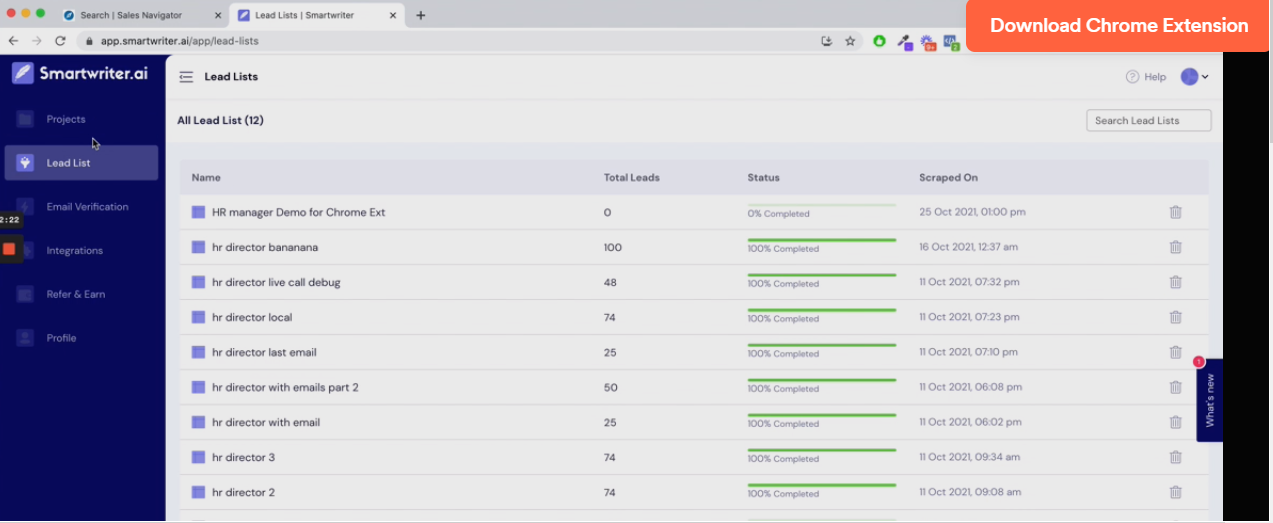Click the browser reload icon
This screenshot has height=523, width=1273.
click(60, 41)
